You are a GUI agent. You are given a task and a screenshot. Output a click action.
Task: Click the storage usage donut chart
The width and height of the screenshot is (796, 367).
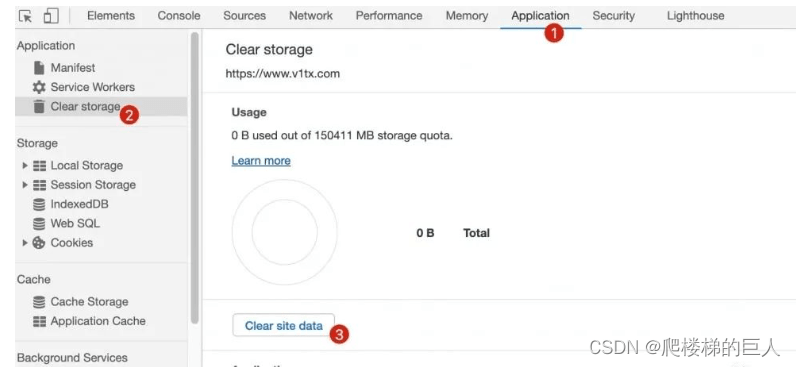tap(285, 232)
